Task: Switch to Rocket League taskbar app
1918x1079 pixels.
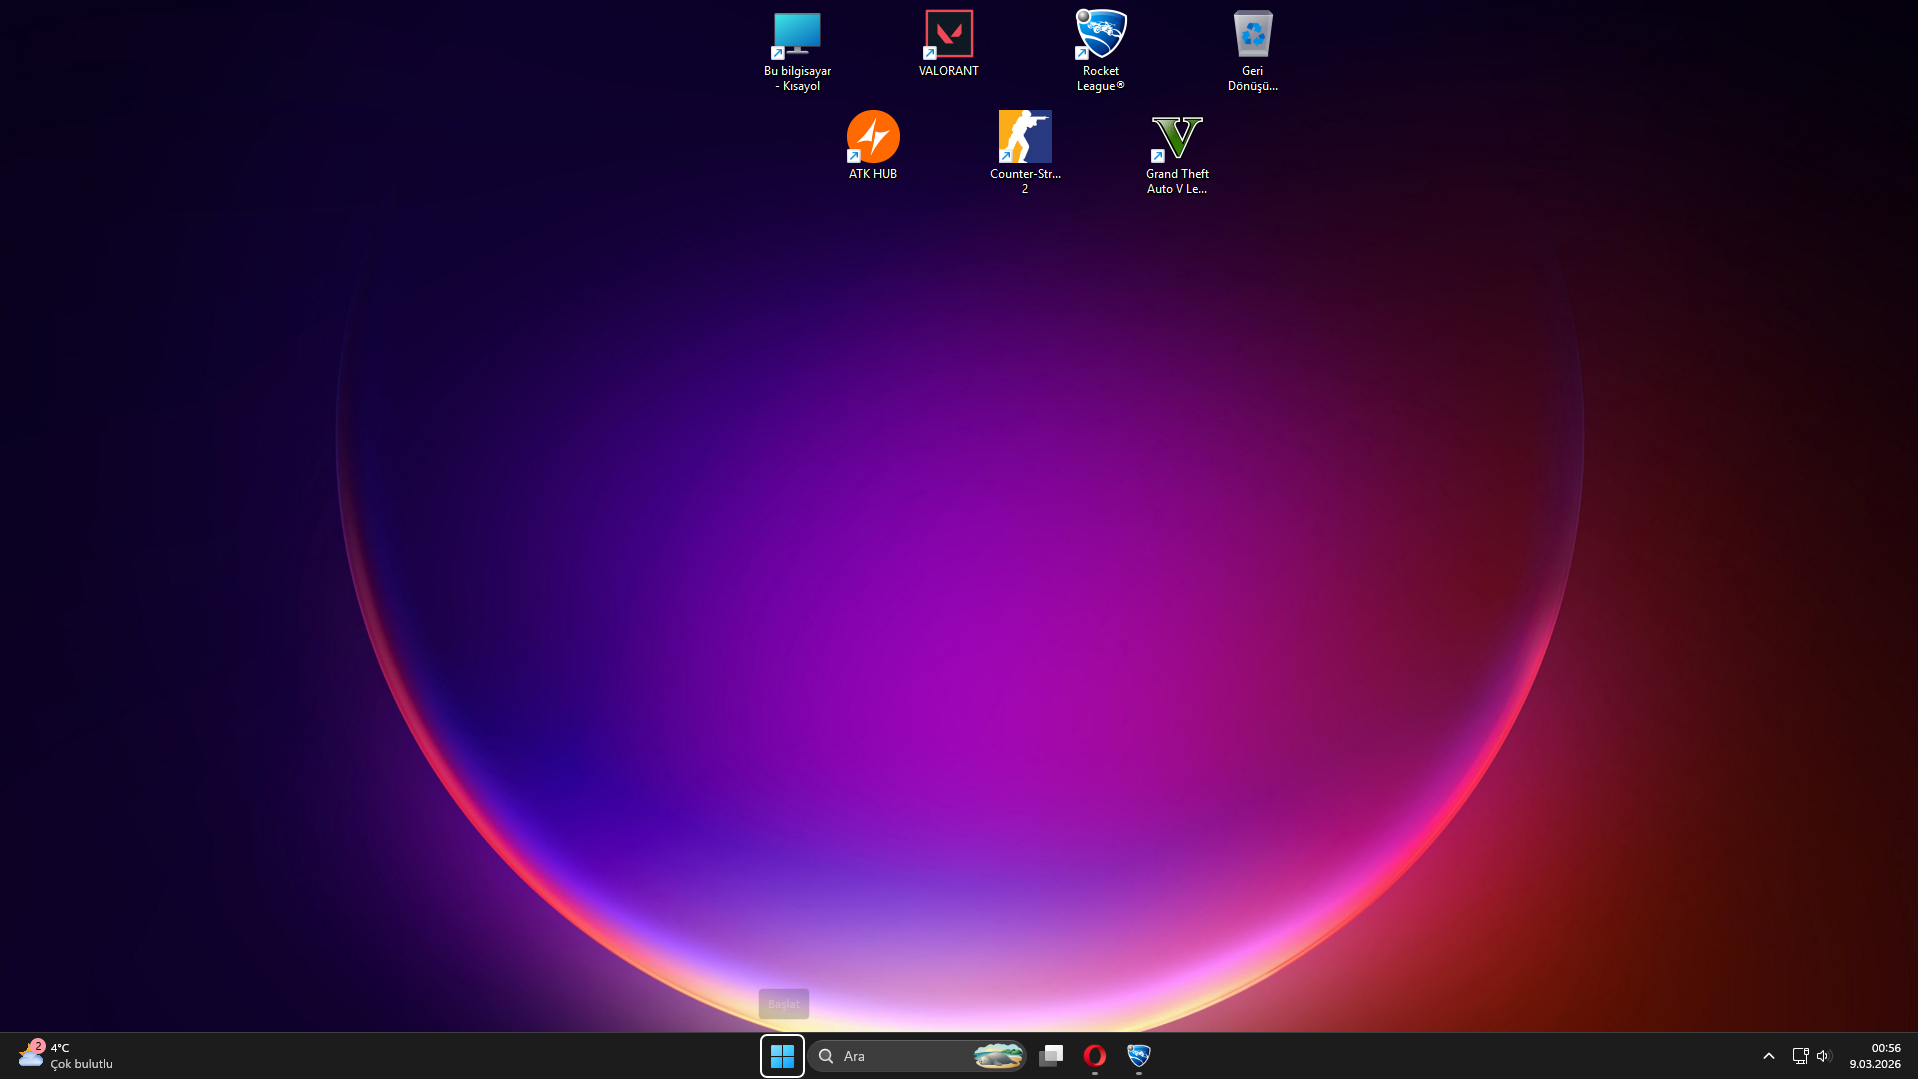Action: pyautogui.click(x=1139, y=1056)
